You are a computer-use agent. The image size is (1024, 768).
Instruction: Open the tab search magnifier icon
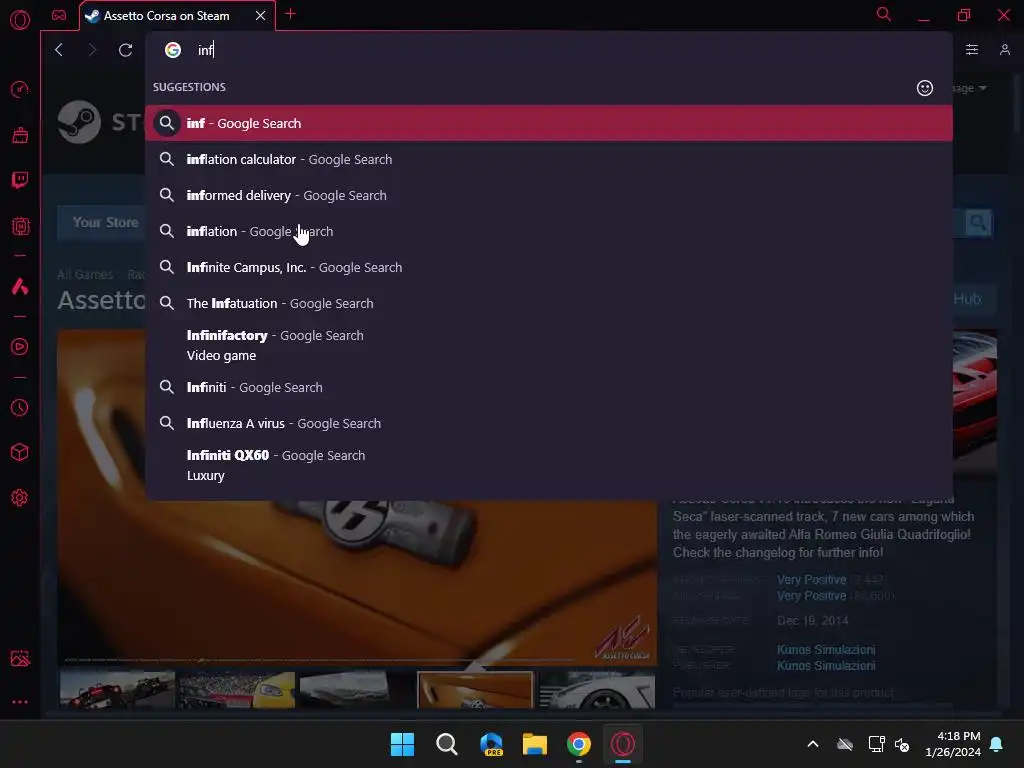click(884, 14)
